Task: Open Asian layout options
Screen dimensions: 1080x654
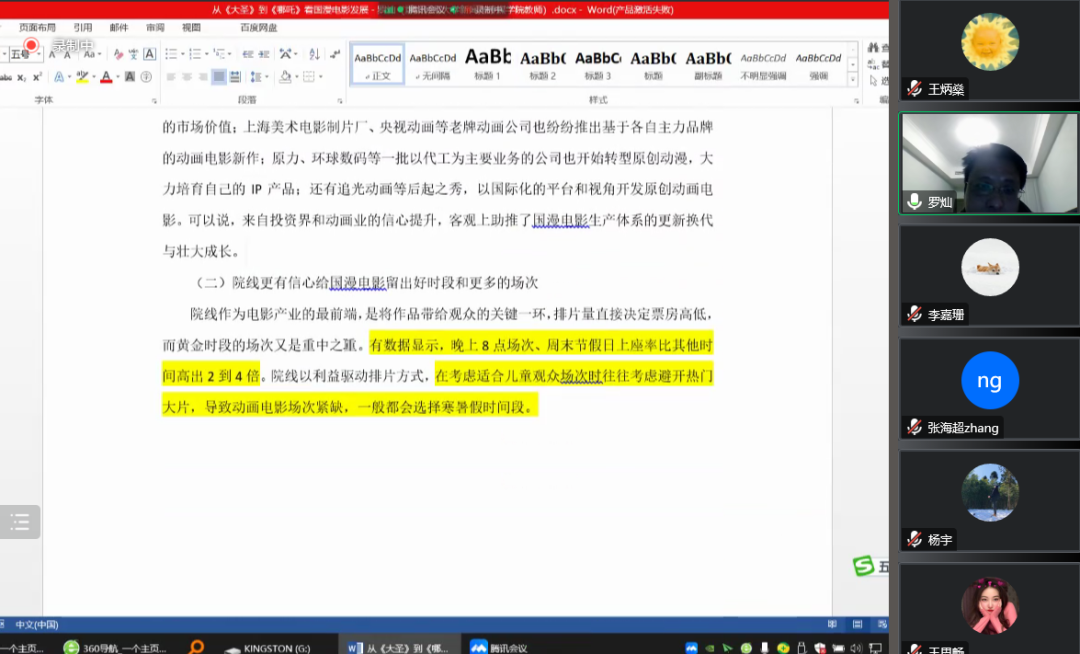Action: pyautogui.click(x=285, y=54)
